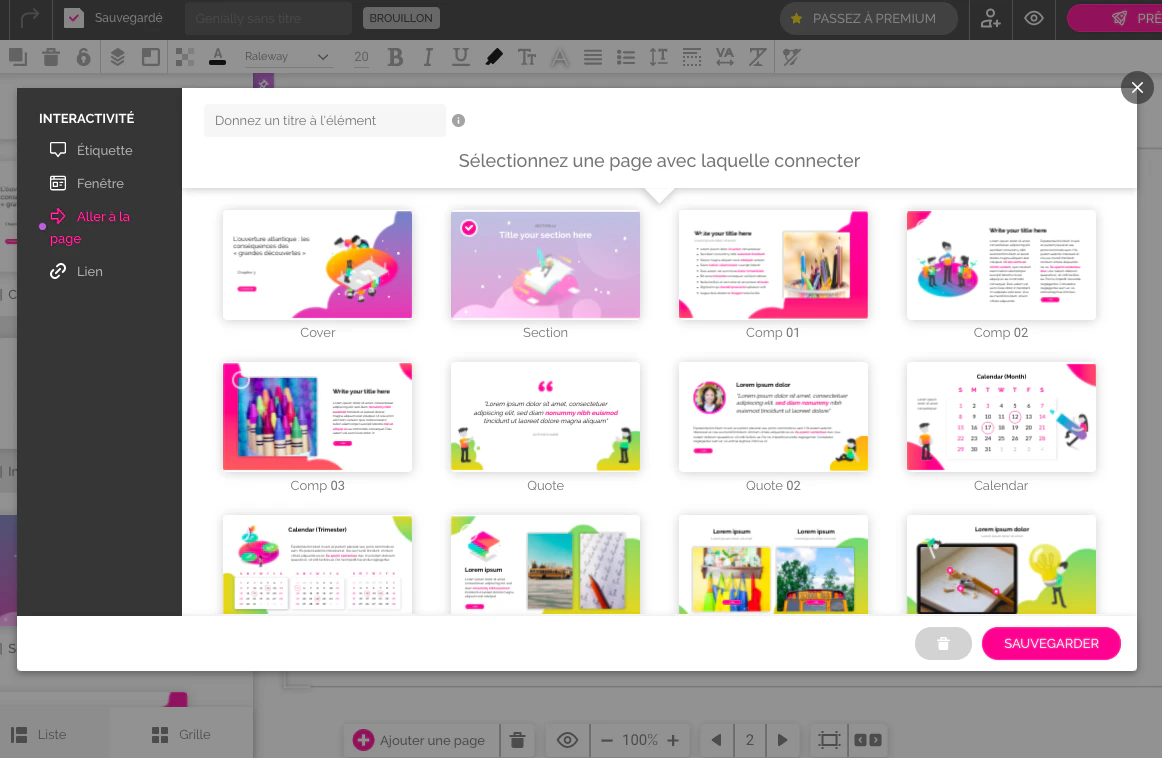Click the layers stack icon in the toolbar

[x=117, y=57]
